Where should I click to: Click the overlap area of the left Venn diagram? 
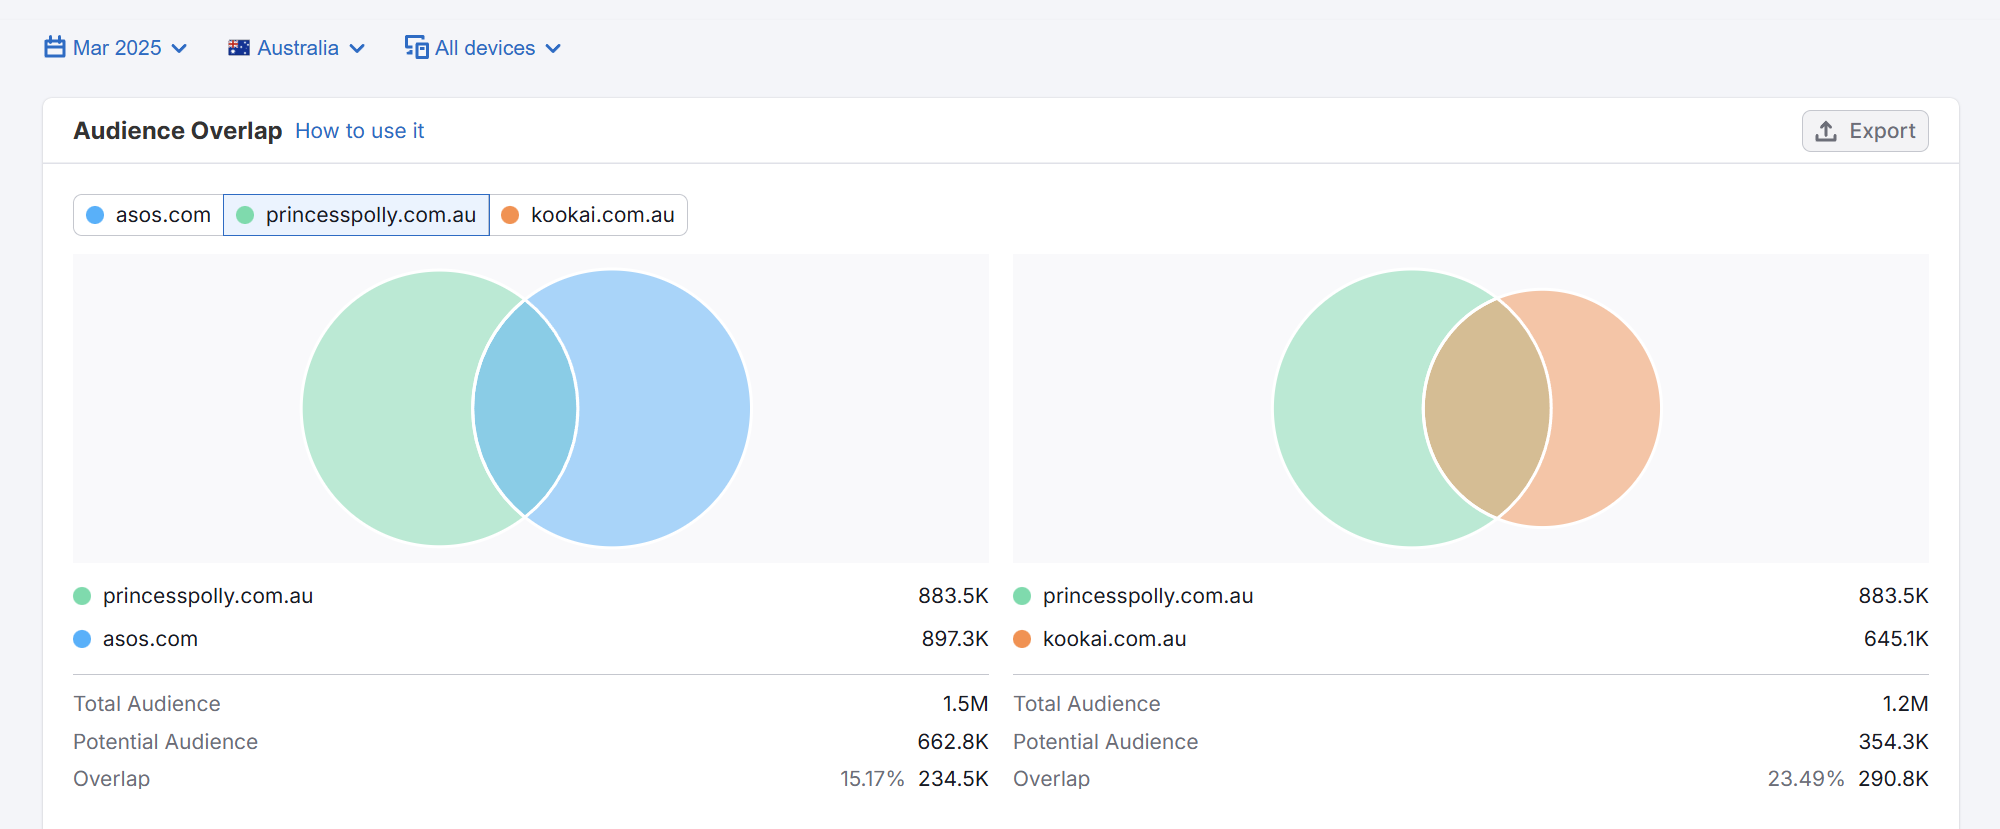tap(525, 408)
